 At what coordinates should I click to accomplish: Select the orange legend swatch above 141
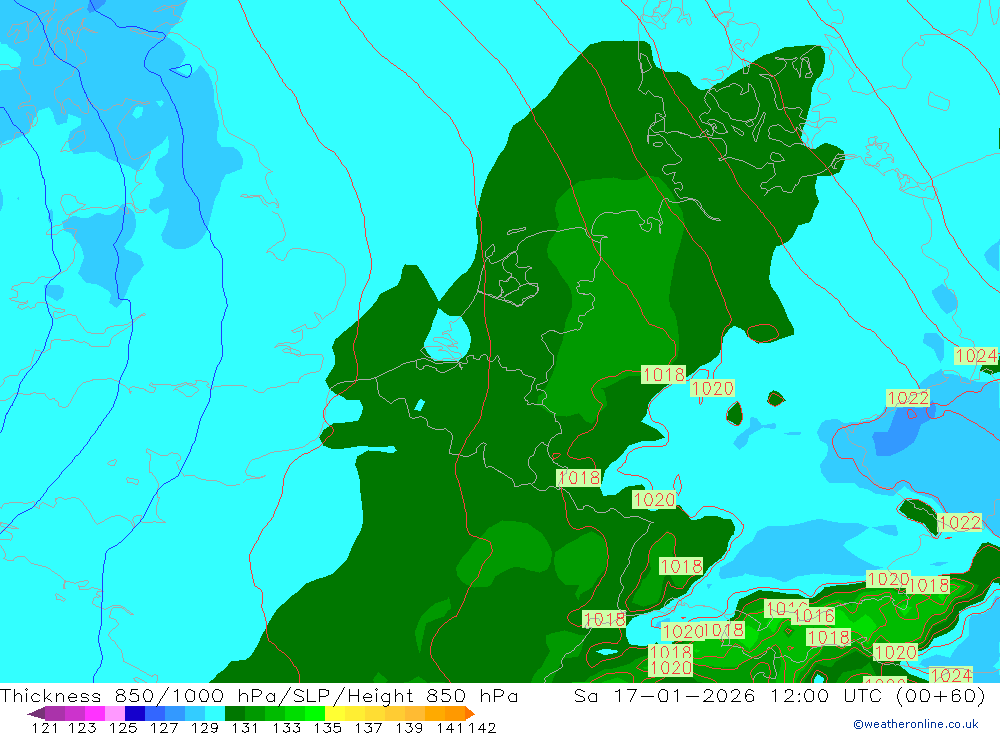(x=455, y=713)
